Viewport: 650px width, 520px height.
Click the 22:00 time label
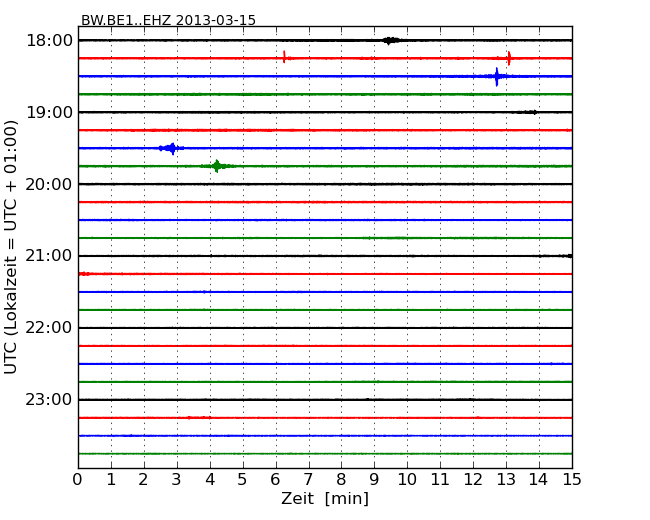pos(49,328)
